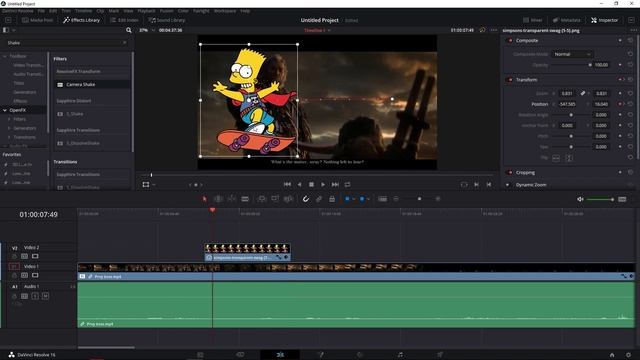Open the Workspace menu
Screen dimensions: 640x360
click(x=225, y=11)
